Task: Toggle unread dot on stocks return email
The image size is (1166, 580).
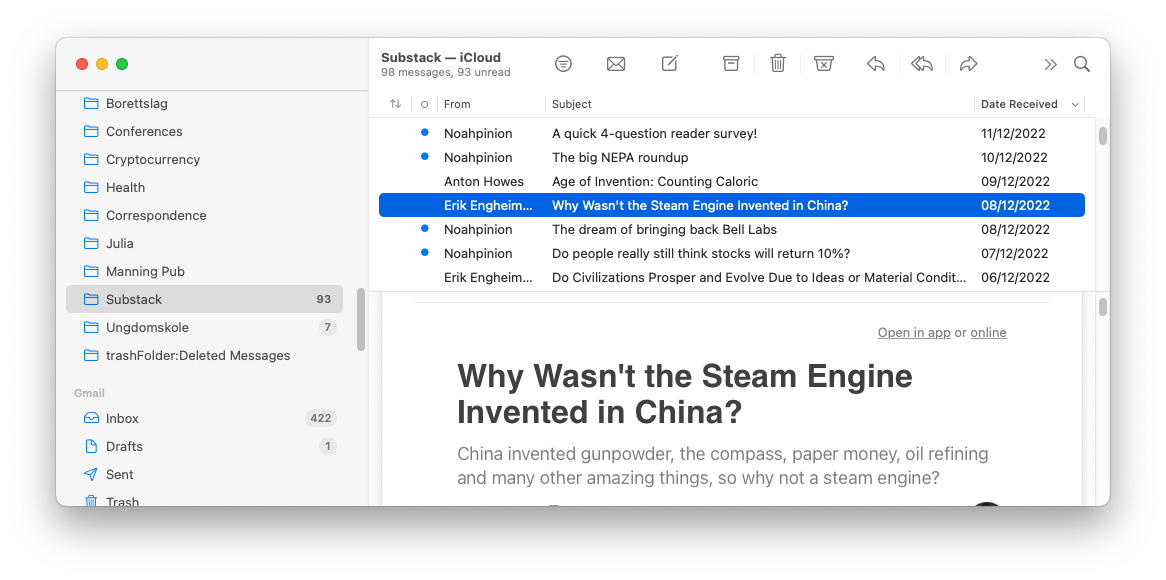Action: click(x=425, y=252)
